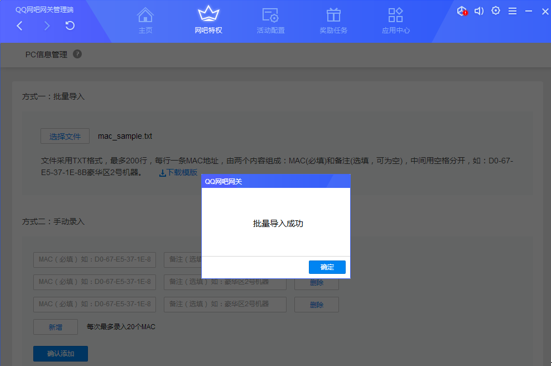
Task: Open the 应用中心 apps tab
Action: 396,20
